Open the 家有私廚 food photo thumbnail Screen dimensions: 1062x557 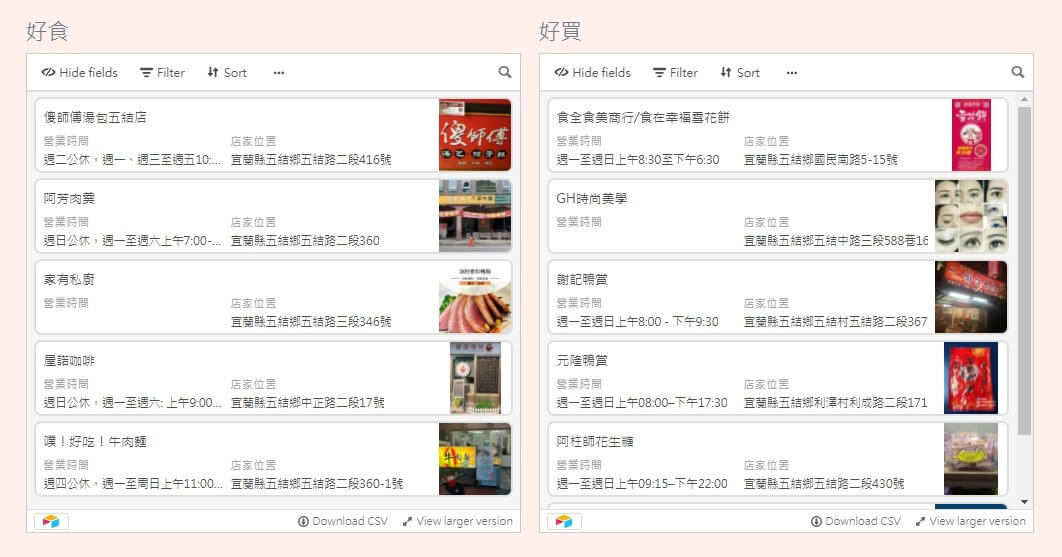tap(475, 297)
